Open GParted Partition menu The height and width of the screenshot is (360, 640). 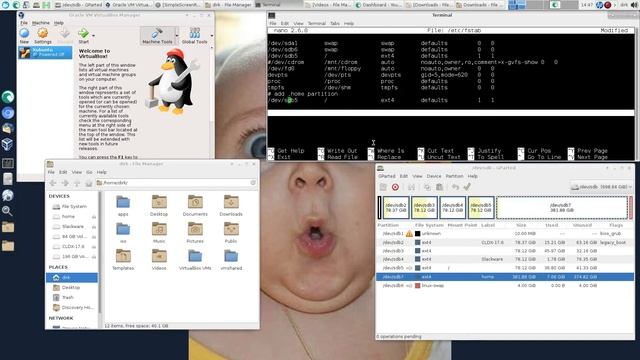click(454, 176)
